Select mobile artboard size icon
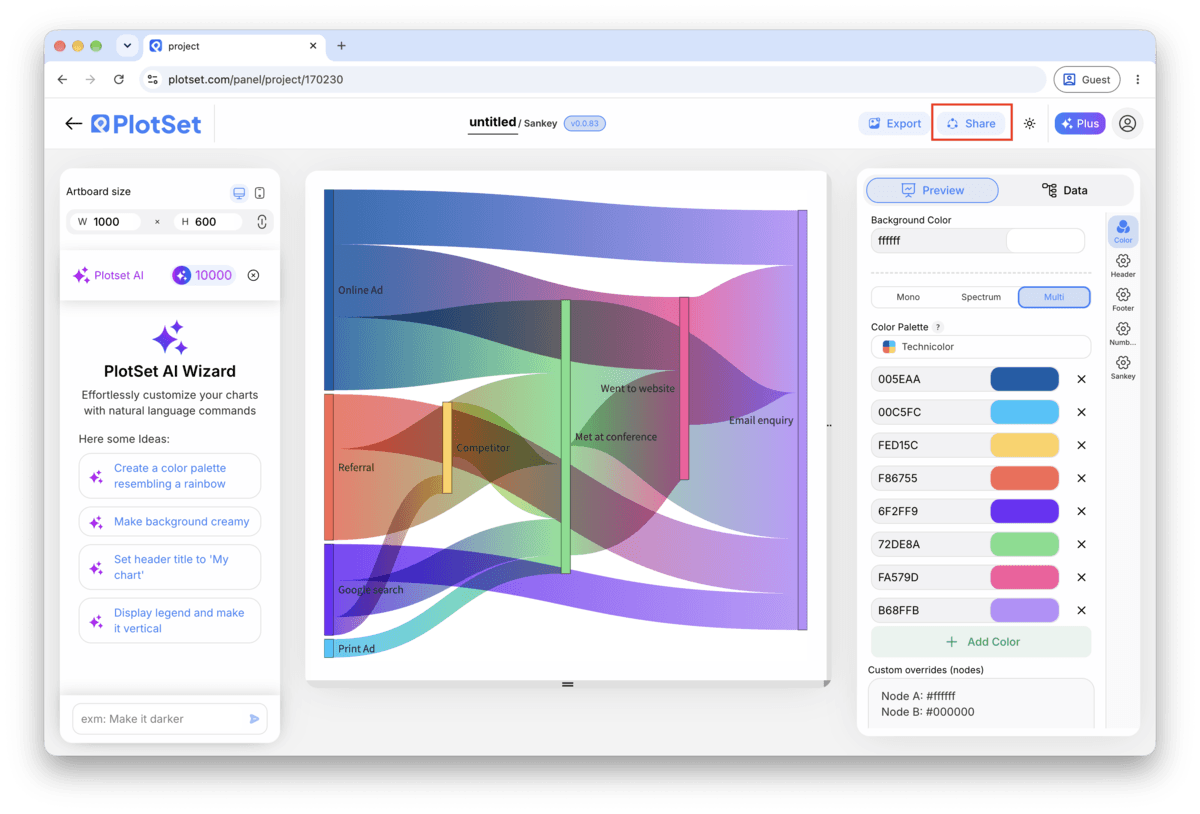This screenshot has height=814, width=1200. (x=260, y=193)
